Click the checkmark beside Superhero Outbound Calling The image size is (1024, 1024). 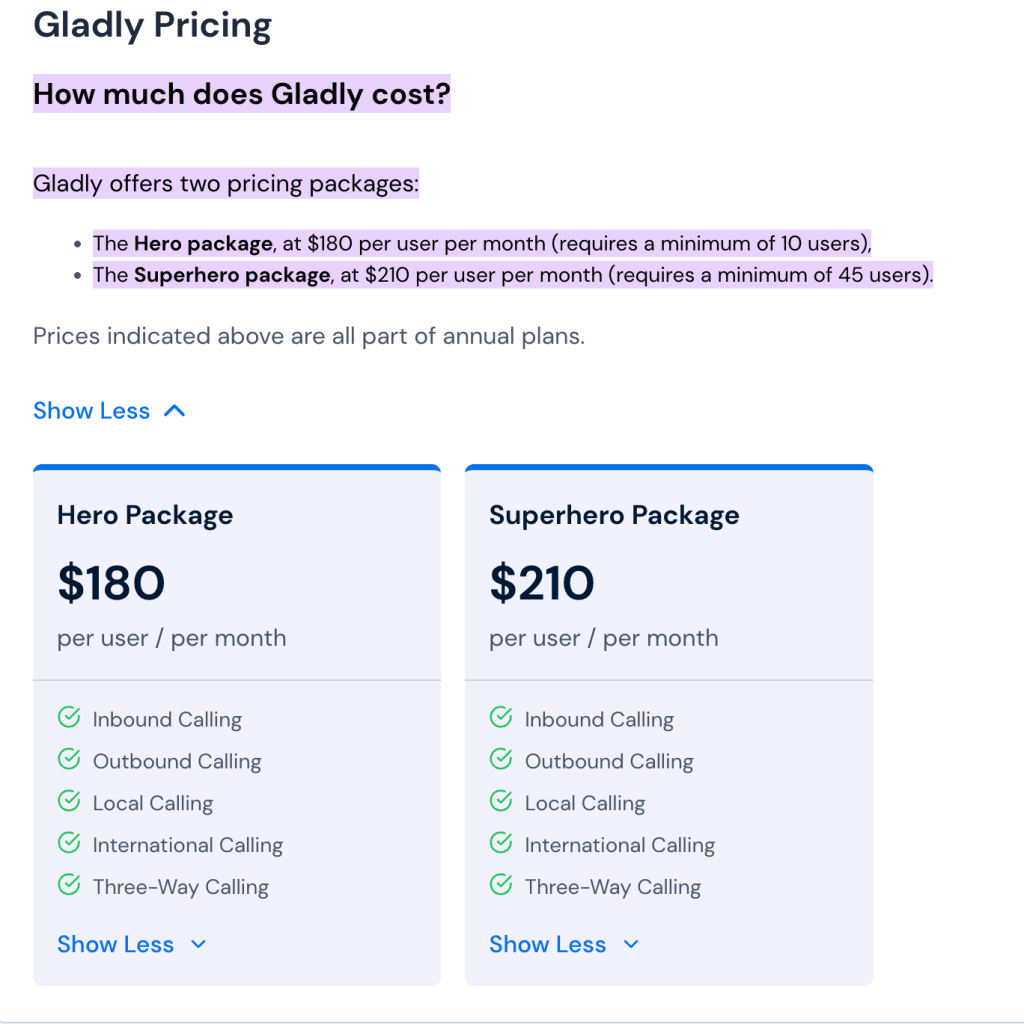pos(500,759)
